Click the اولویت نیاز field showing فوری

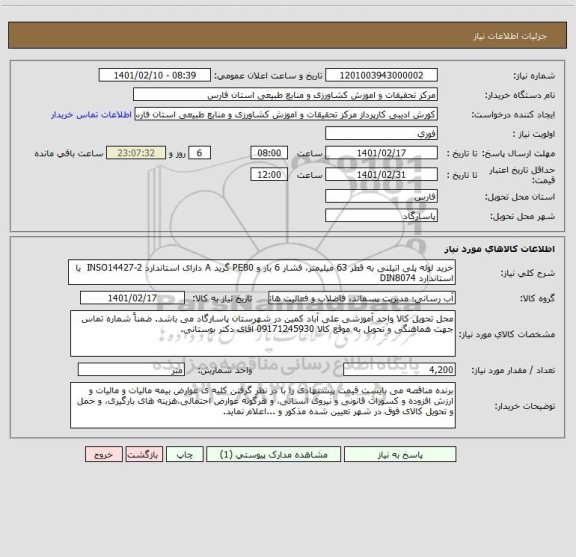click(381, 133)
